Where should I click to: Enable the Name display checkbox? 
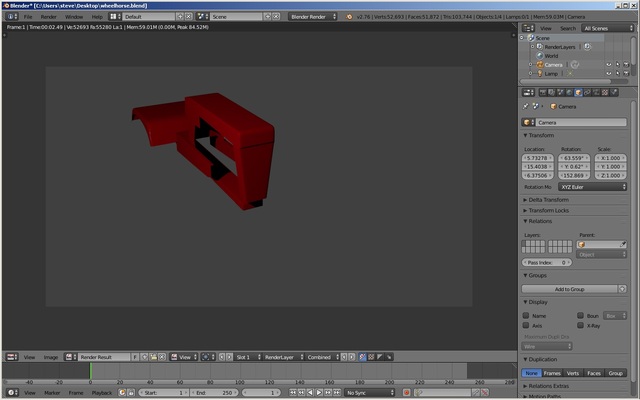coord(527,315)
